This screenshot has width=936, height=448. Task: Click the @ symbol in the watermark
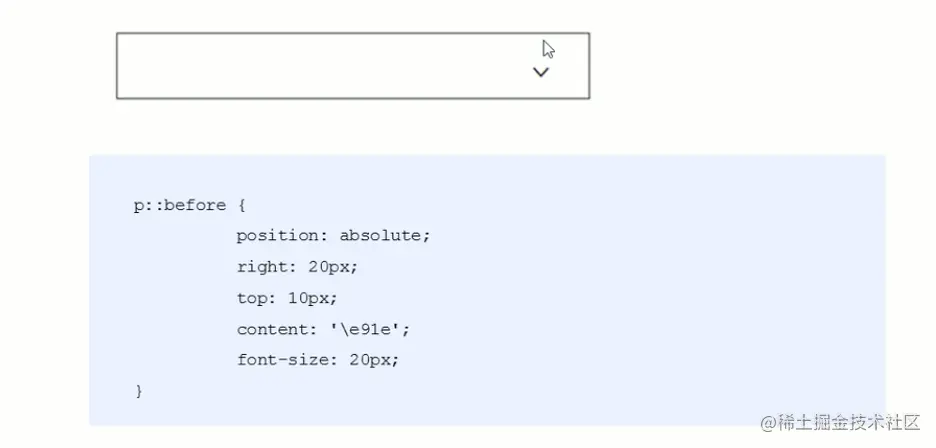click(x=768, y=421)
